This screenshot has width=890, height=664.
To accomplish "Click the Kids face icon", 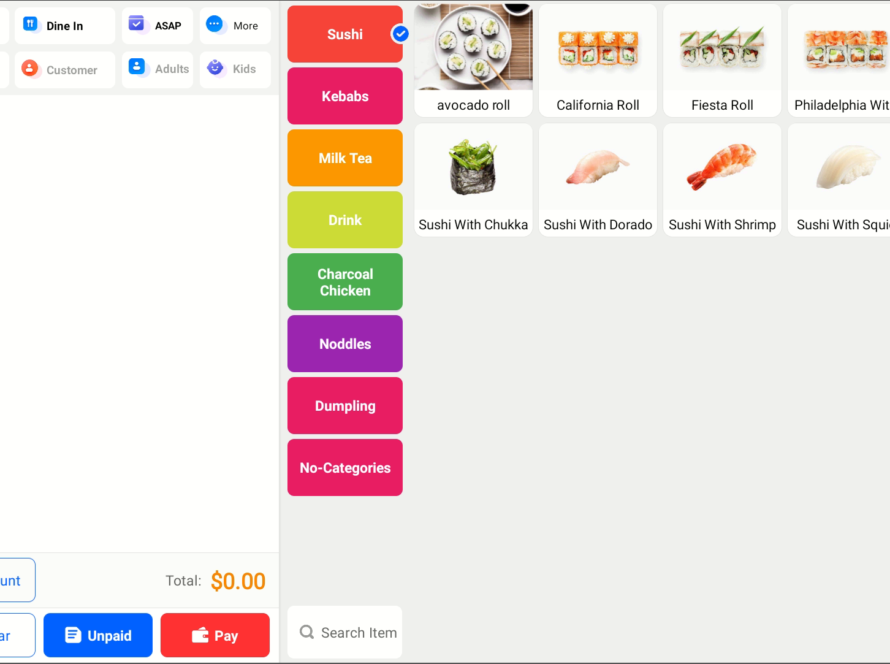I will (215, 67).
